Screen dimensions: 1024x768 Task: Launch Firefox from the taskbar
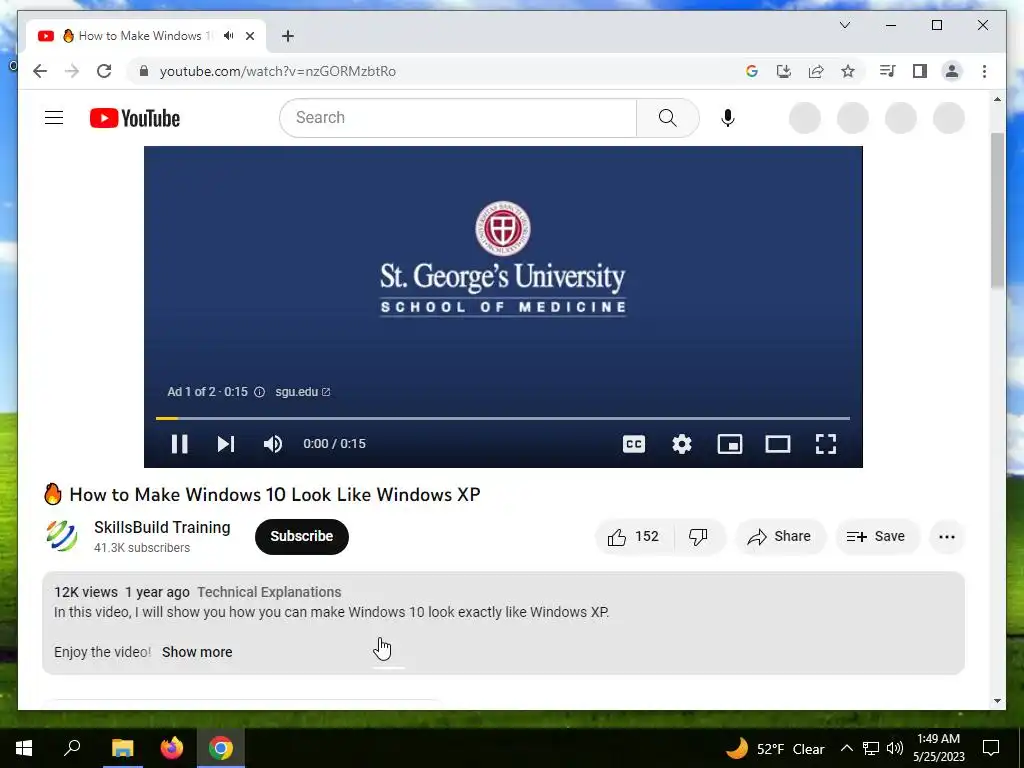point(172,748)
